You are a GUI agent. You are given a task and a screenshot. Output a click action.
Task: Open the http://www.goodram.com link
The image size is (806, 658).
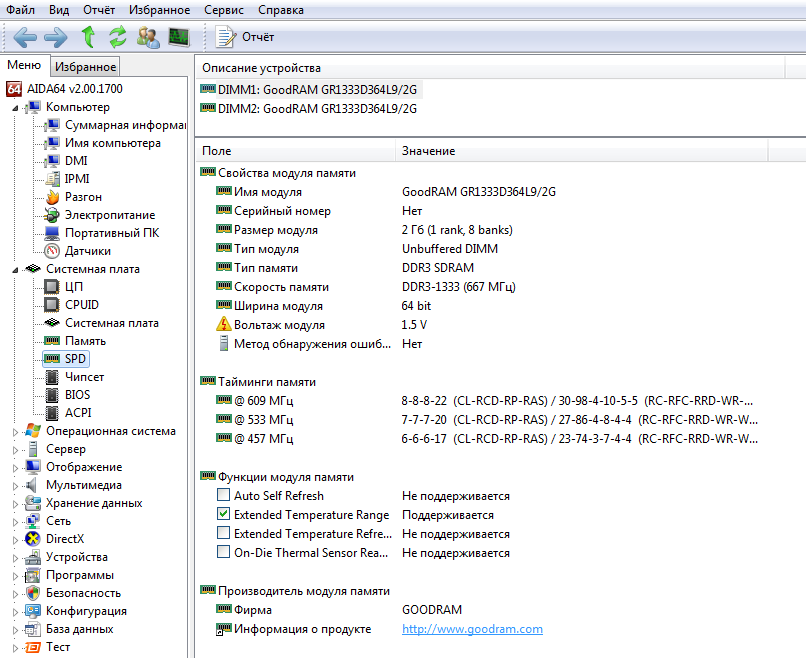472,629
